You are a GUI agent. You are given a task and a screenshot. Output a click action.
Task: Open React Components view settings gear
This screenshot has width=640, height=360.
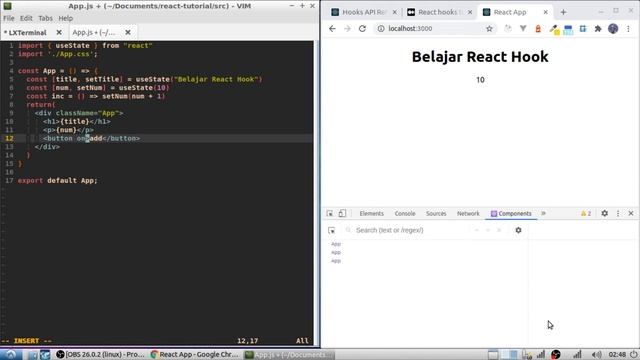click(518, 230)
